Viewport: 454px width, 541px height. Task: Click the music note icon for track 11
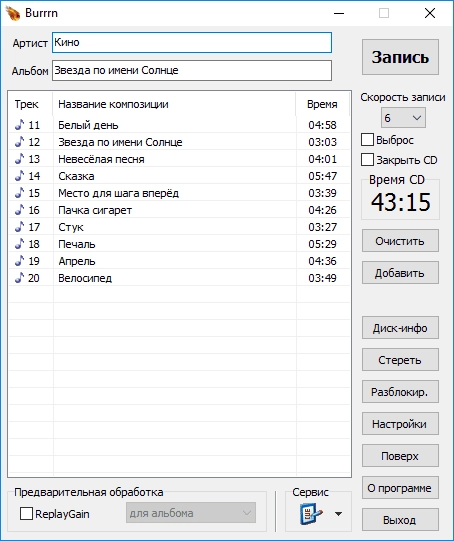tap(20, 125)
